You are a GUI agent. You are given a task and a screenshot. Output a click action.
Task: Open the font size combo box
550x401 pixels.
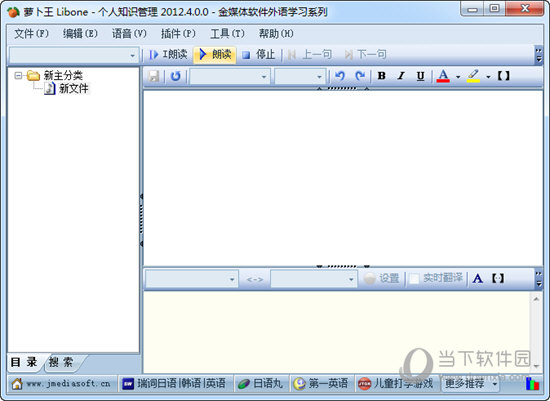click(x=300, y=76)
